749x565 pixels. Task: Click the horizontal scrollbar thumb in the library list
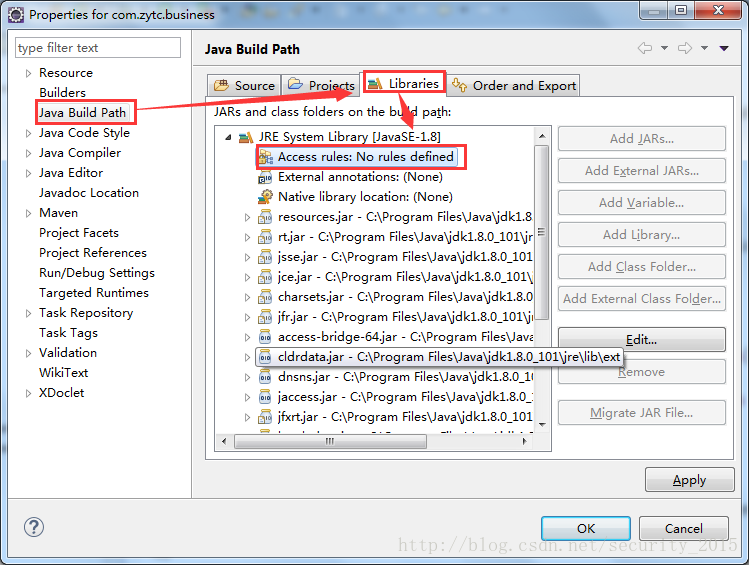pyautogui.click(x=330, y=442)
